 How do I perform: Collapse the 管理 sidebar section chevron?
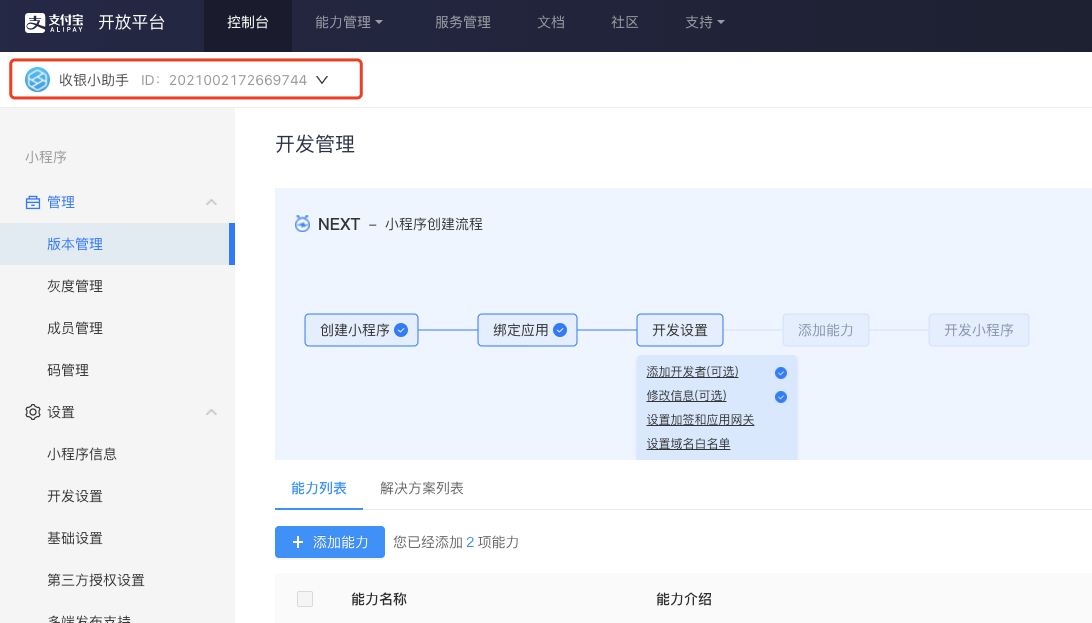(x=212, y=202)
